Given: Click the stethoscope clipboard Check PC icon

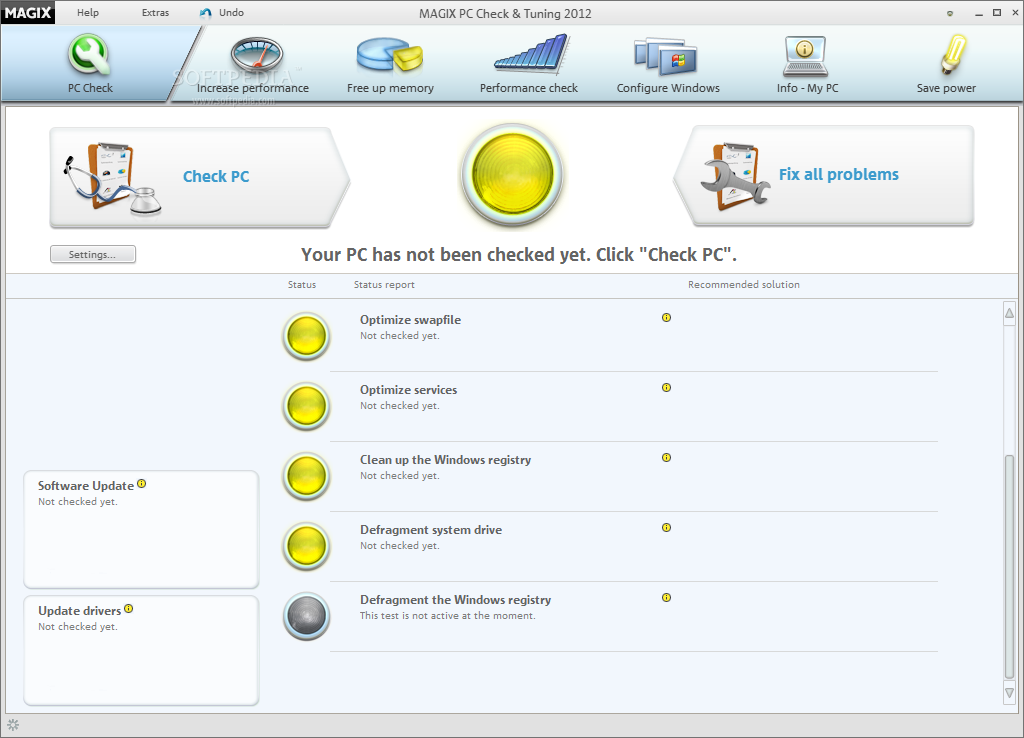Looking at the screenshot, I should tap(111, 179).
